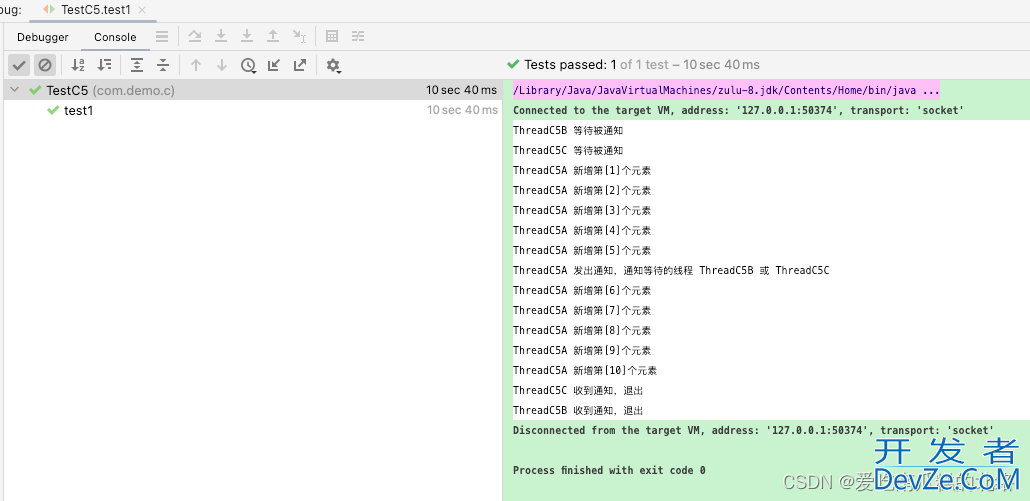Screen dimensions: 1030x501
Task: Select the TestC5.test1 debug session tab
Action: click(x=95, y=10)
